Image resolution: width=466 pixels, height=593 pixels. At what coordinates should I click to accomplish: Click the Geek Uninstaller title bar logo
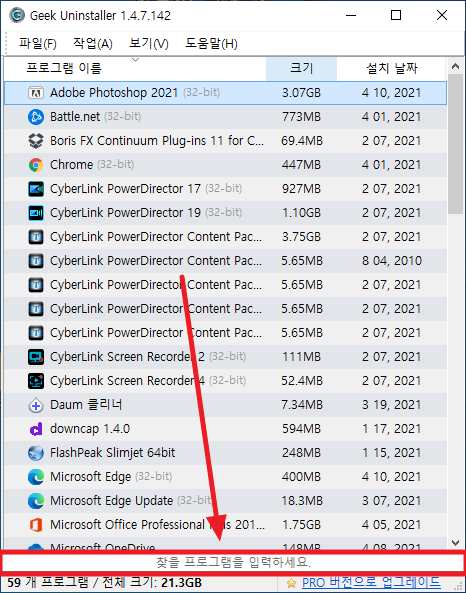click(17, 16)
